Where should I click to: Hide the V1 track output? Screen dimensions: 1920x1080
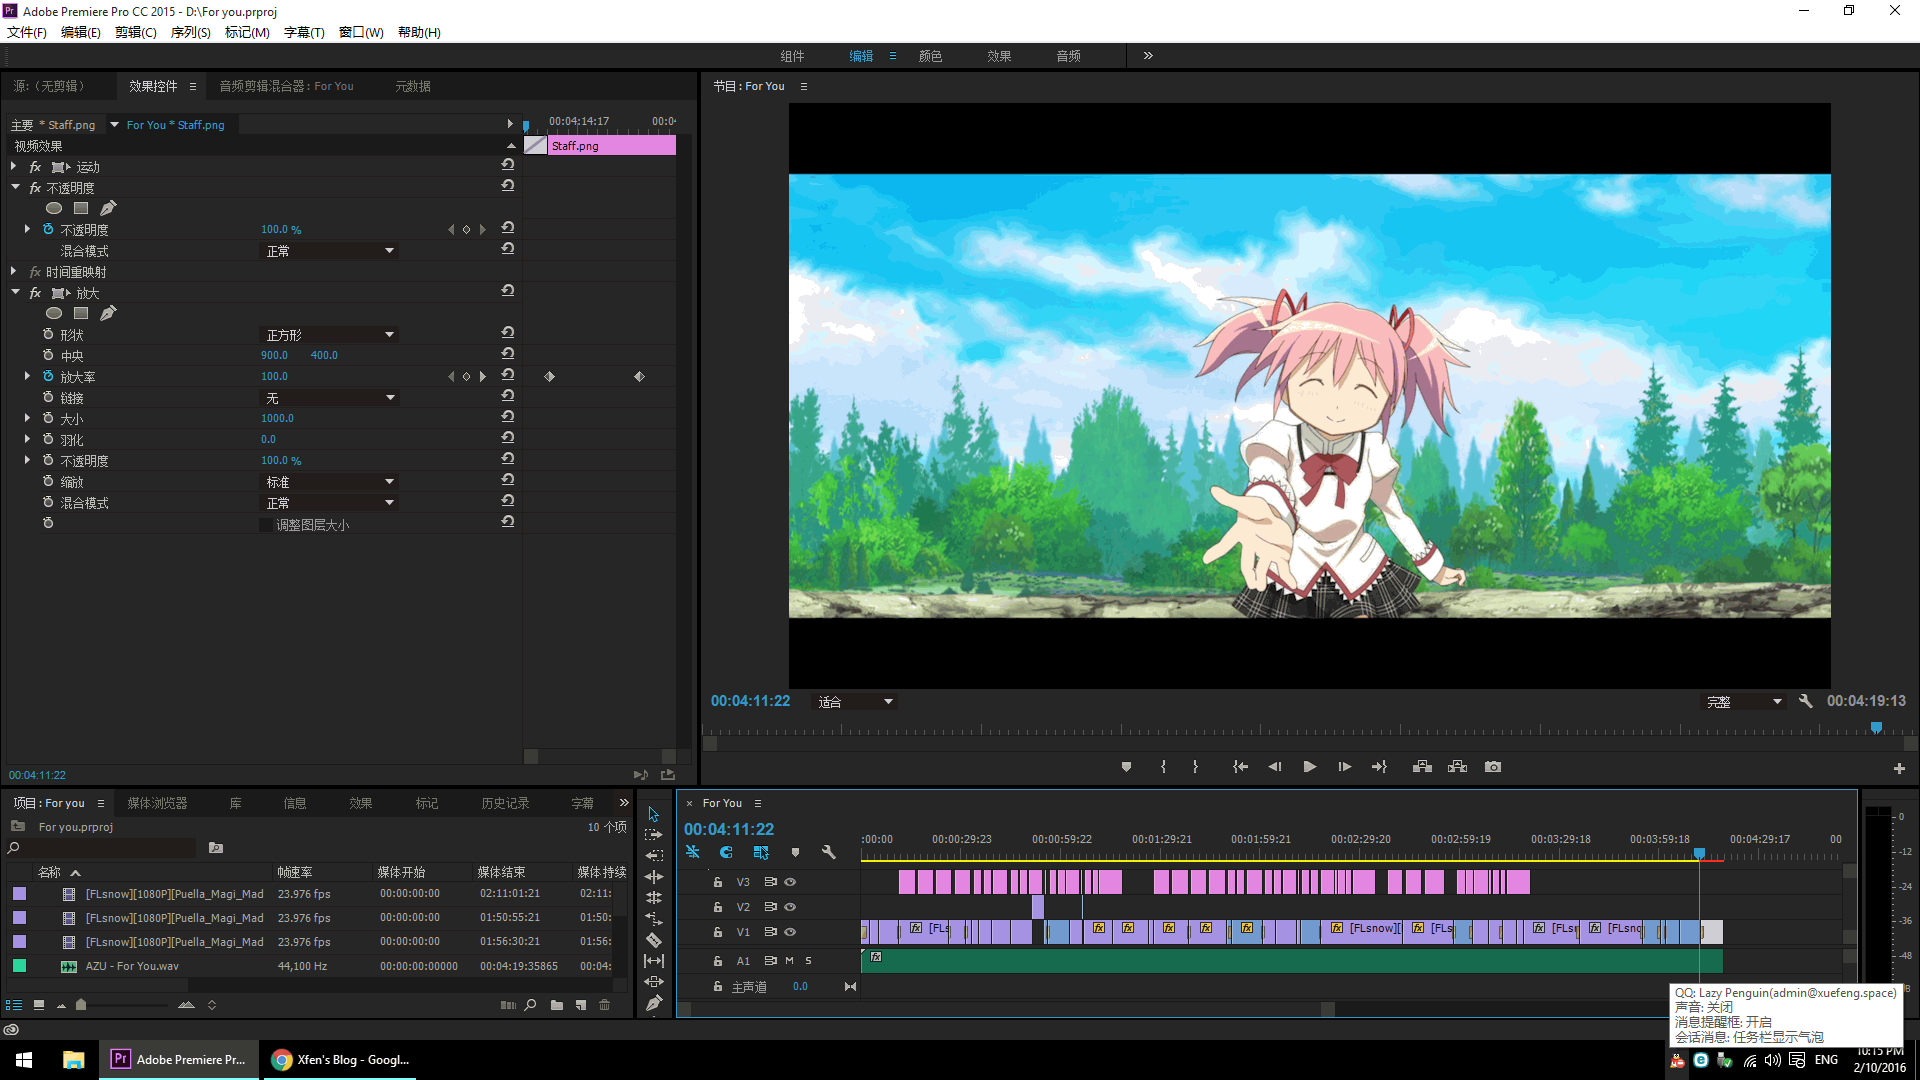click(x=790, y=932)
